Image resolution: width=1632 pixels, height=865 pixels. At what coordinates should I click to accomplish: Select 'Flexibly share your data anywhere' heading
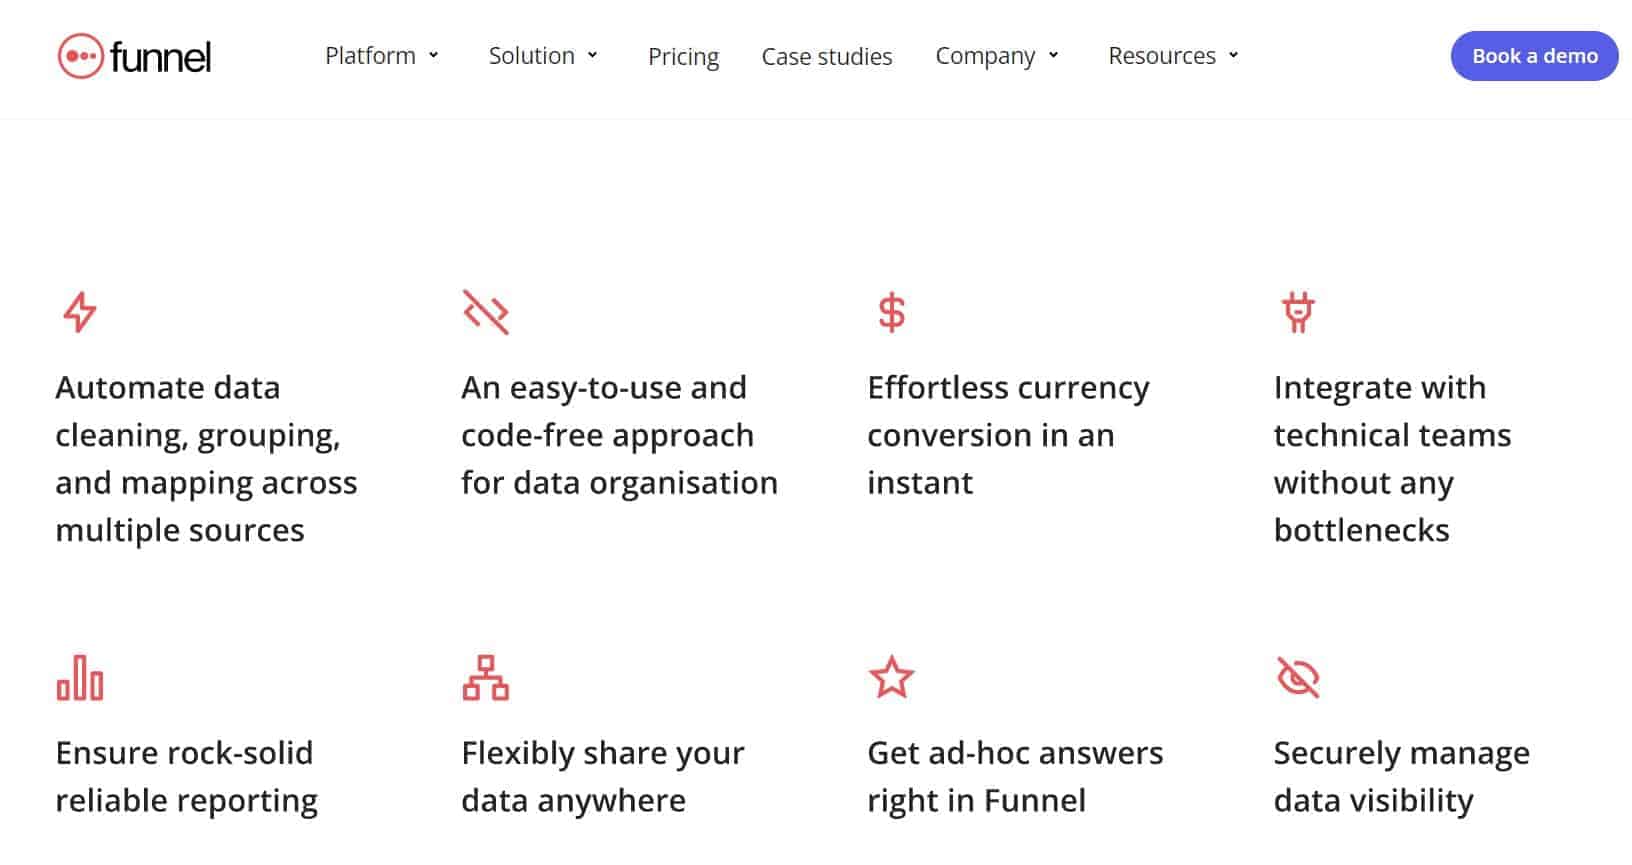(602, 776)
